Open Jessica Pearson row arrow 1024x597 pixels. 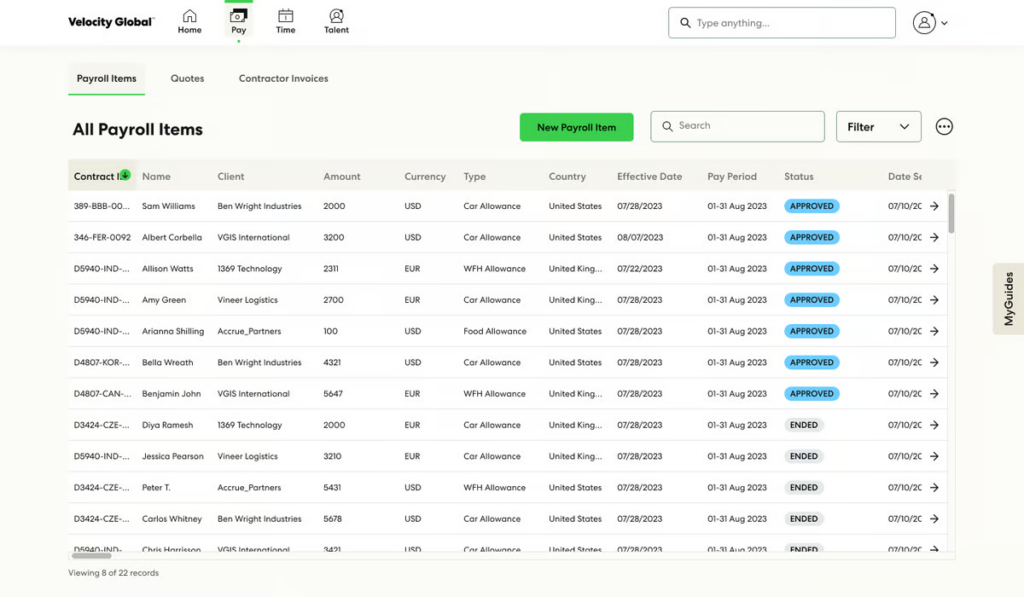935,457
